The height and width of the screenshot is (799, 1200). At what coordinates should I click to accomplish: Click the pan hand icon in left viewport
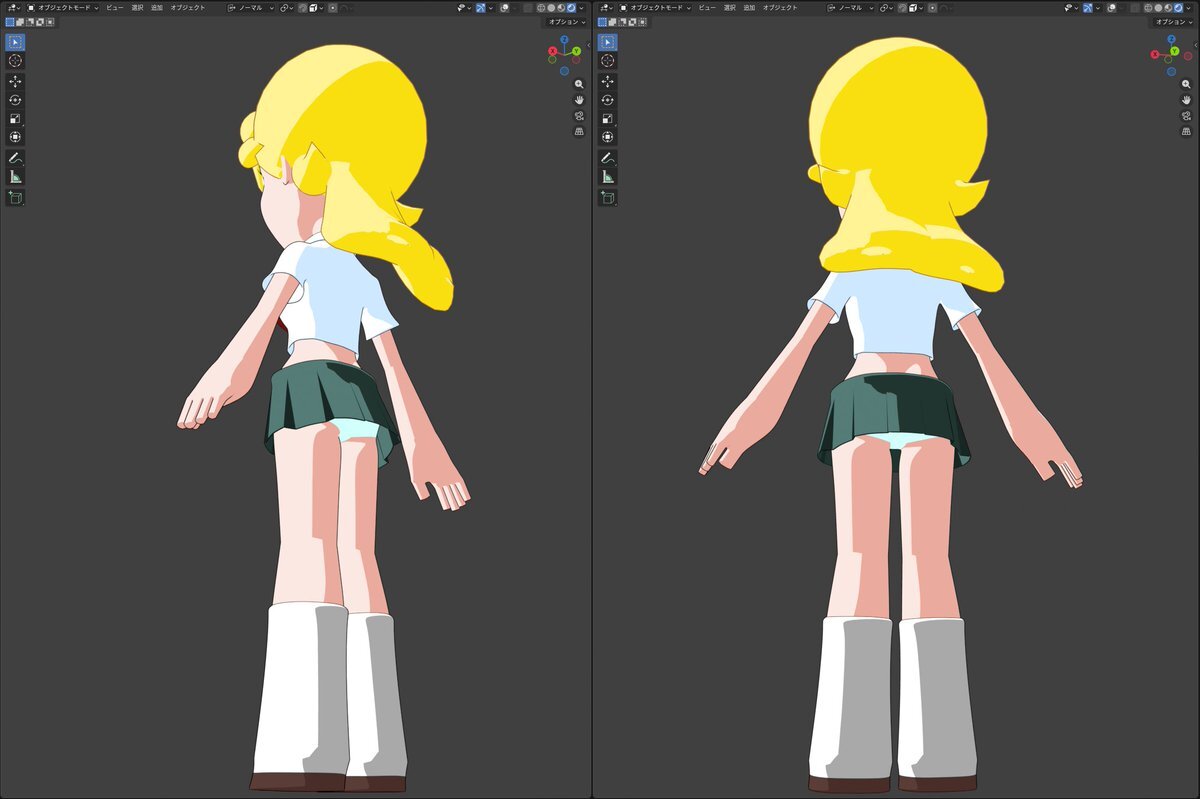pyautogui.click(x=579, y=100)
